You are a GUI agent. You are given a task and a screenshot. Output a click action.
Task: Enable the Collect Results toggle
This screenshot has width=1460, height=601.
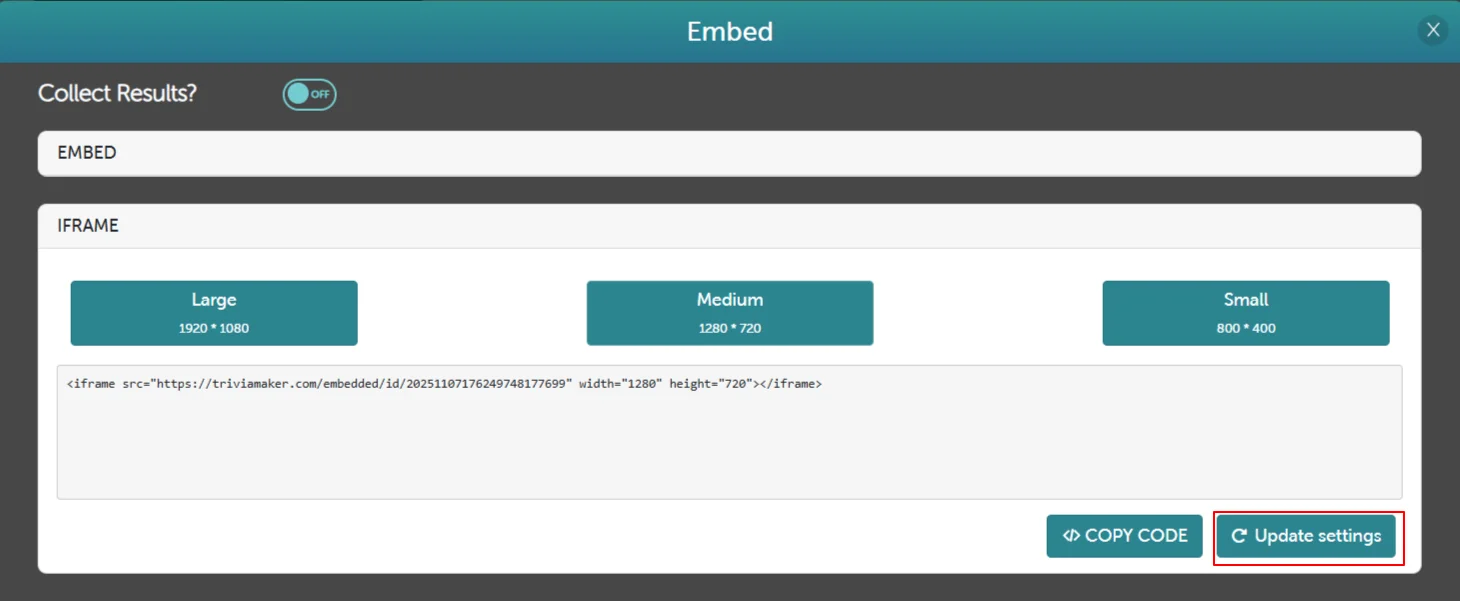click(x=308, y=94)
